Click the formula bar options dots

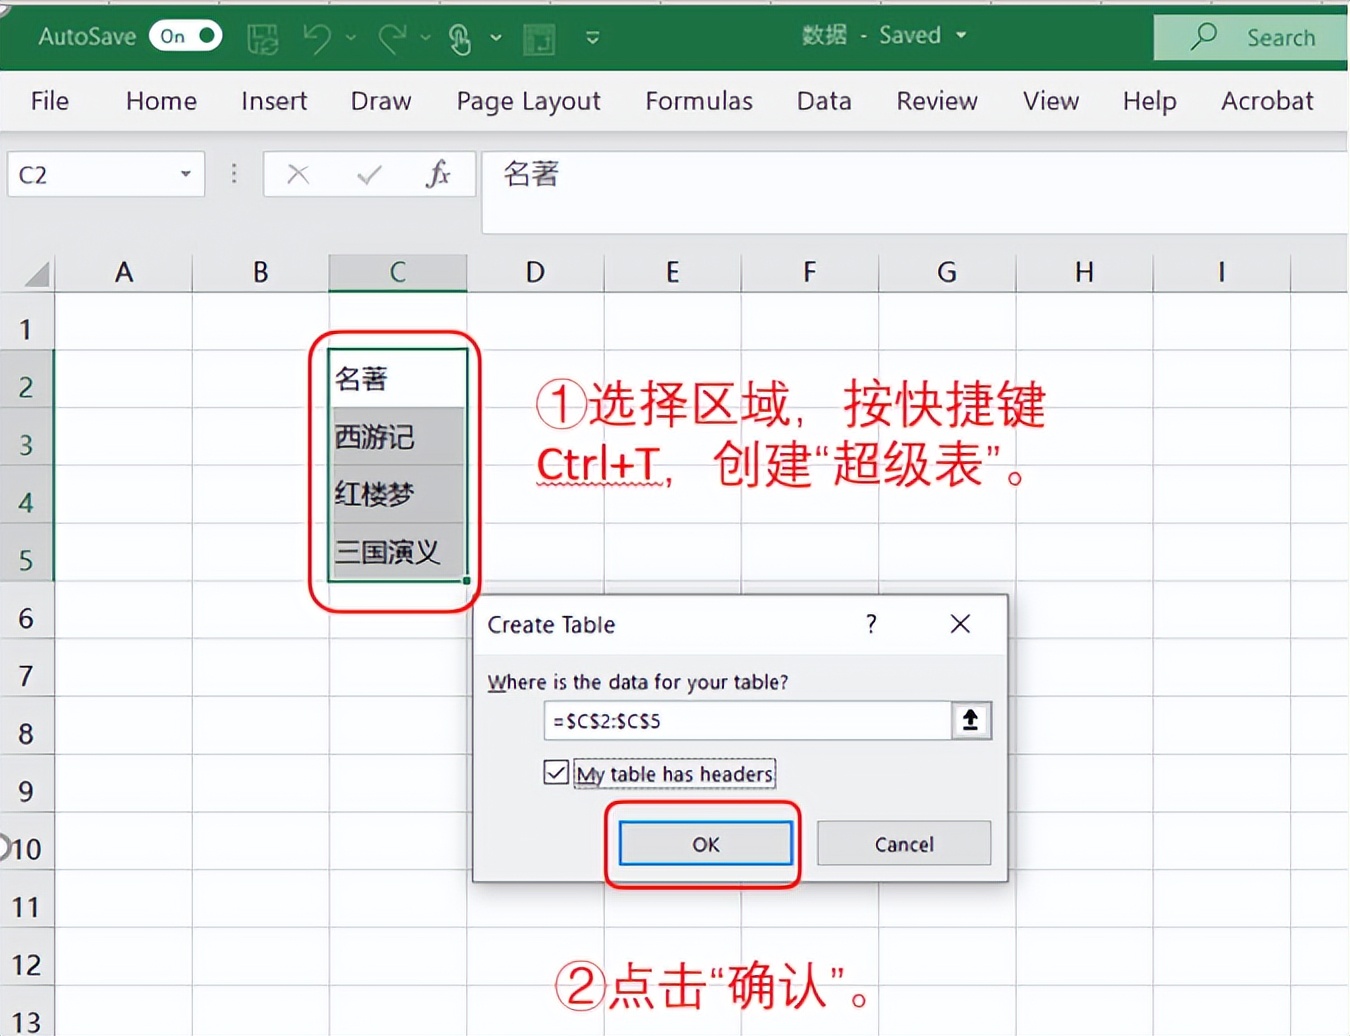coord(234,175)
